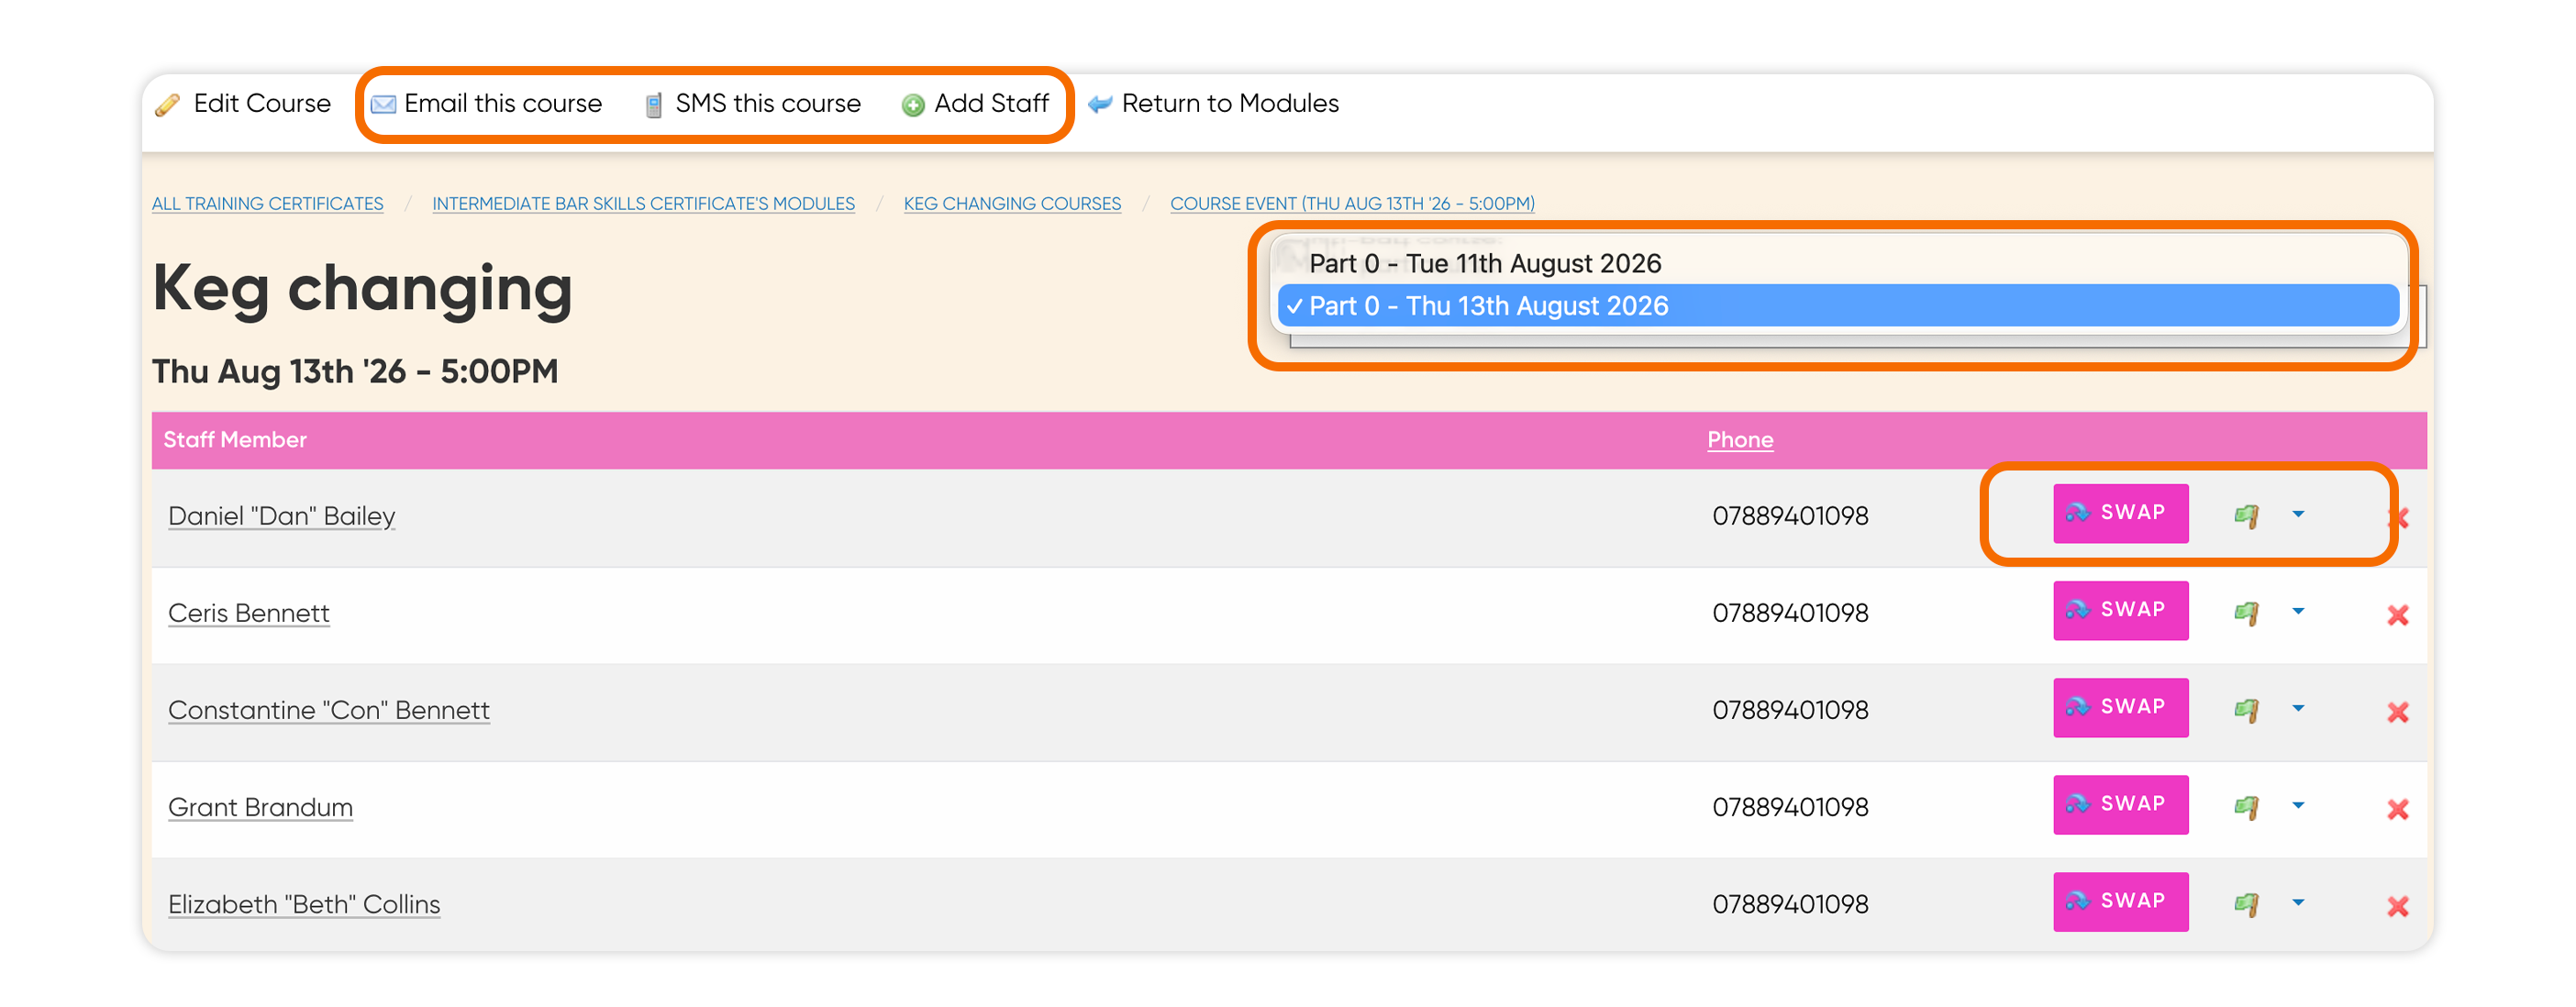Open Daniel "Dan" Bailey's staff profile
Viewport: 2576px width, 1007px height.
coord(282,516)
